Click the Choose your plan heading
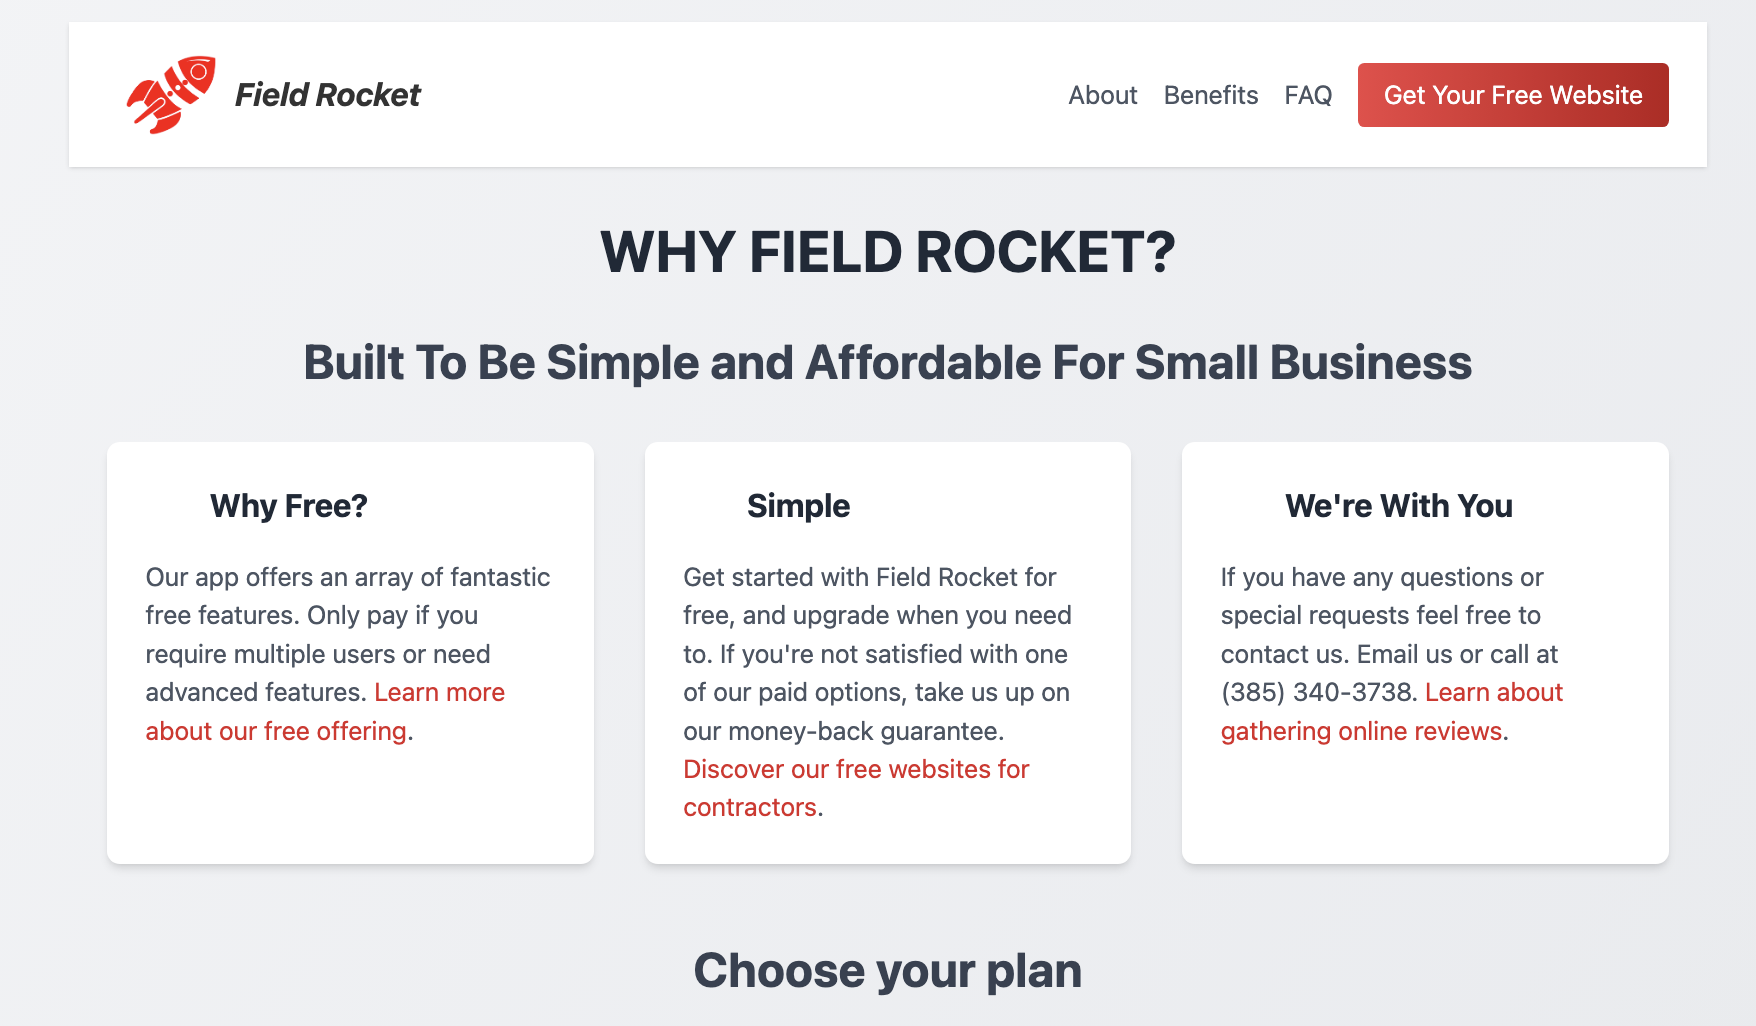The height and width of the screenshot is (1026, 1756). pos(888,969)
